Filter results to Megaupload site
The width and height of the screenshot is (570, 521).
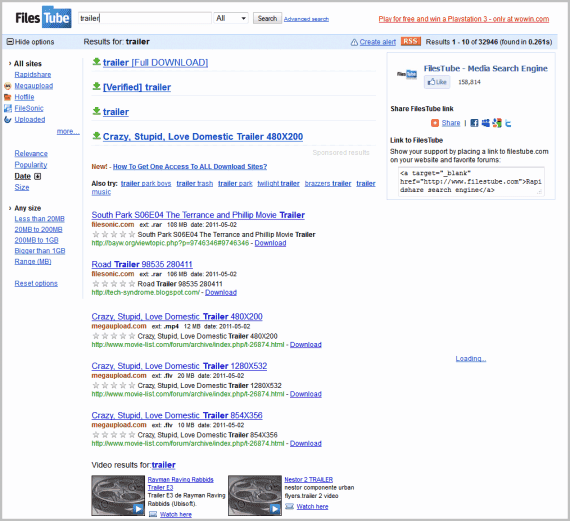tap(33, 86)
